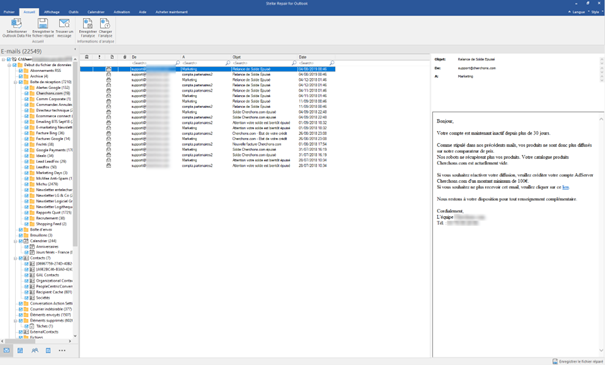This screenshot has width=605, height=365.
Task: Collapse the Contacts tree node
Action: pos(15,258)
